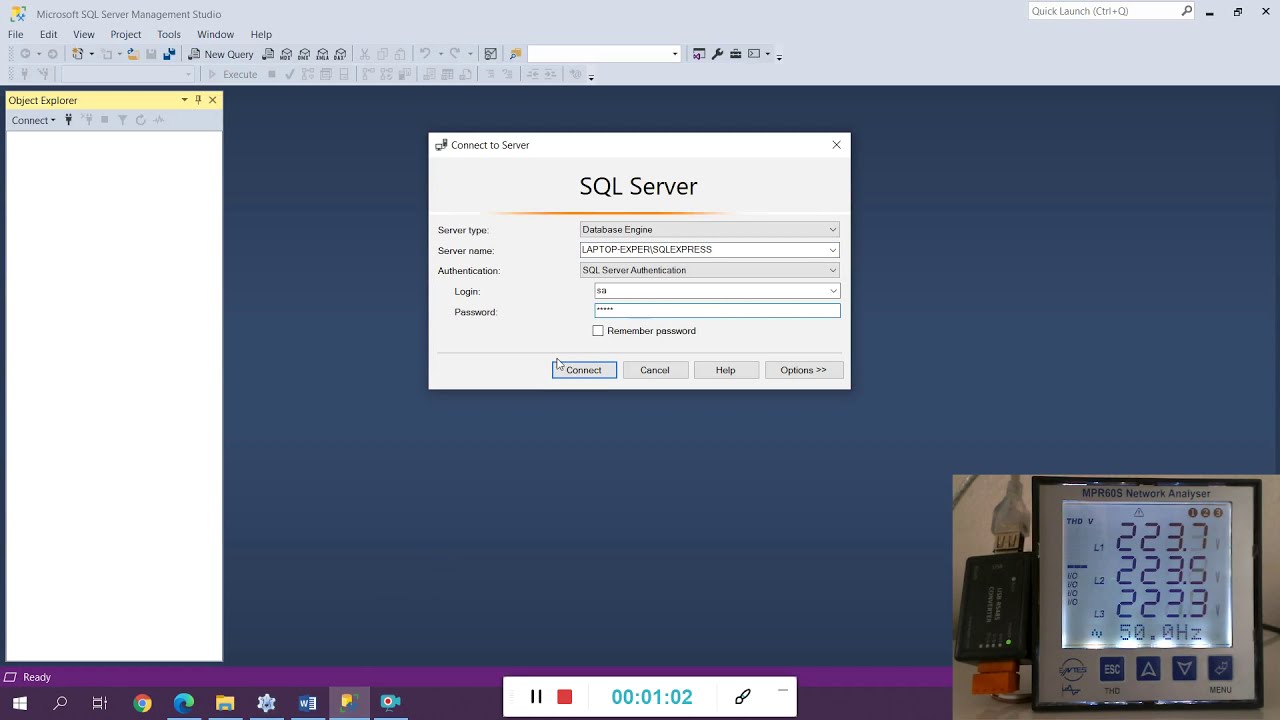Click the New Project toolbar icon
The height and width of the screenshot is (720, 1280).
pyautogui.click(x=78, y=54)
